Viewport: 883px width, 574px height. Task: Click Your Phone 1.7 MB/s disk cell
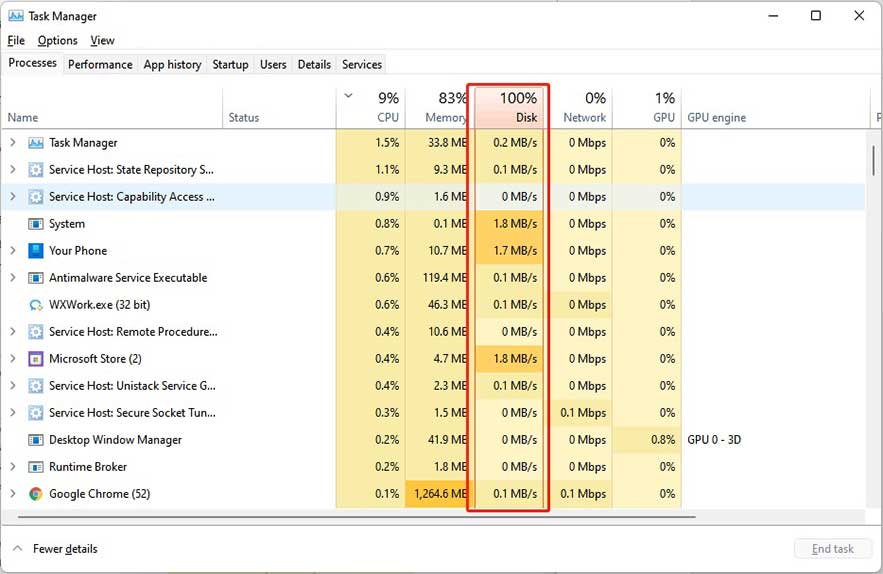[x=509, y=251]
